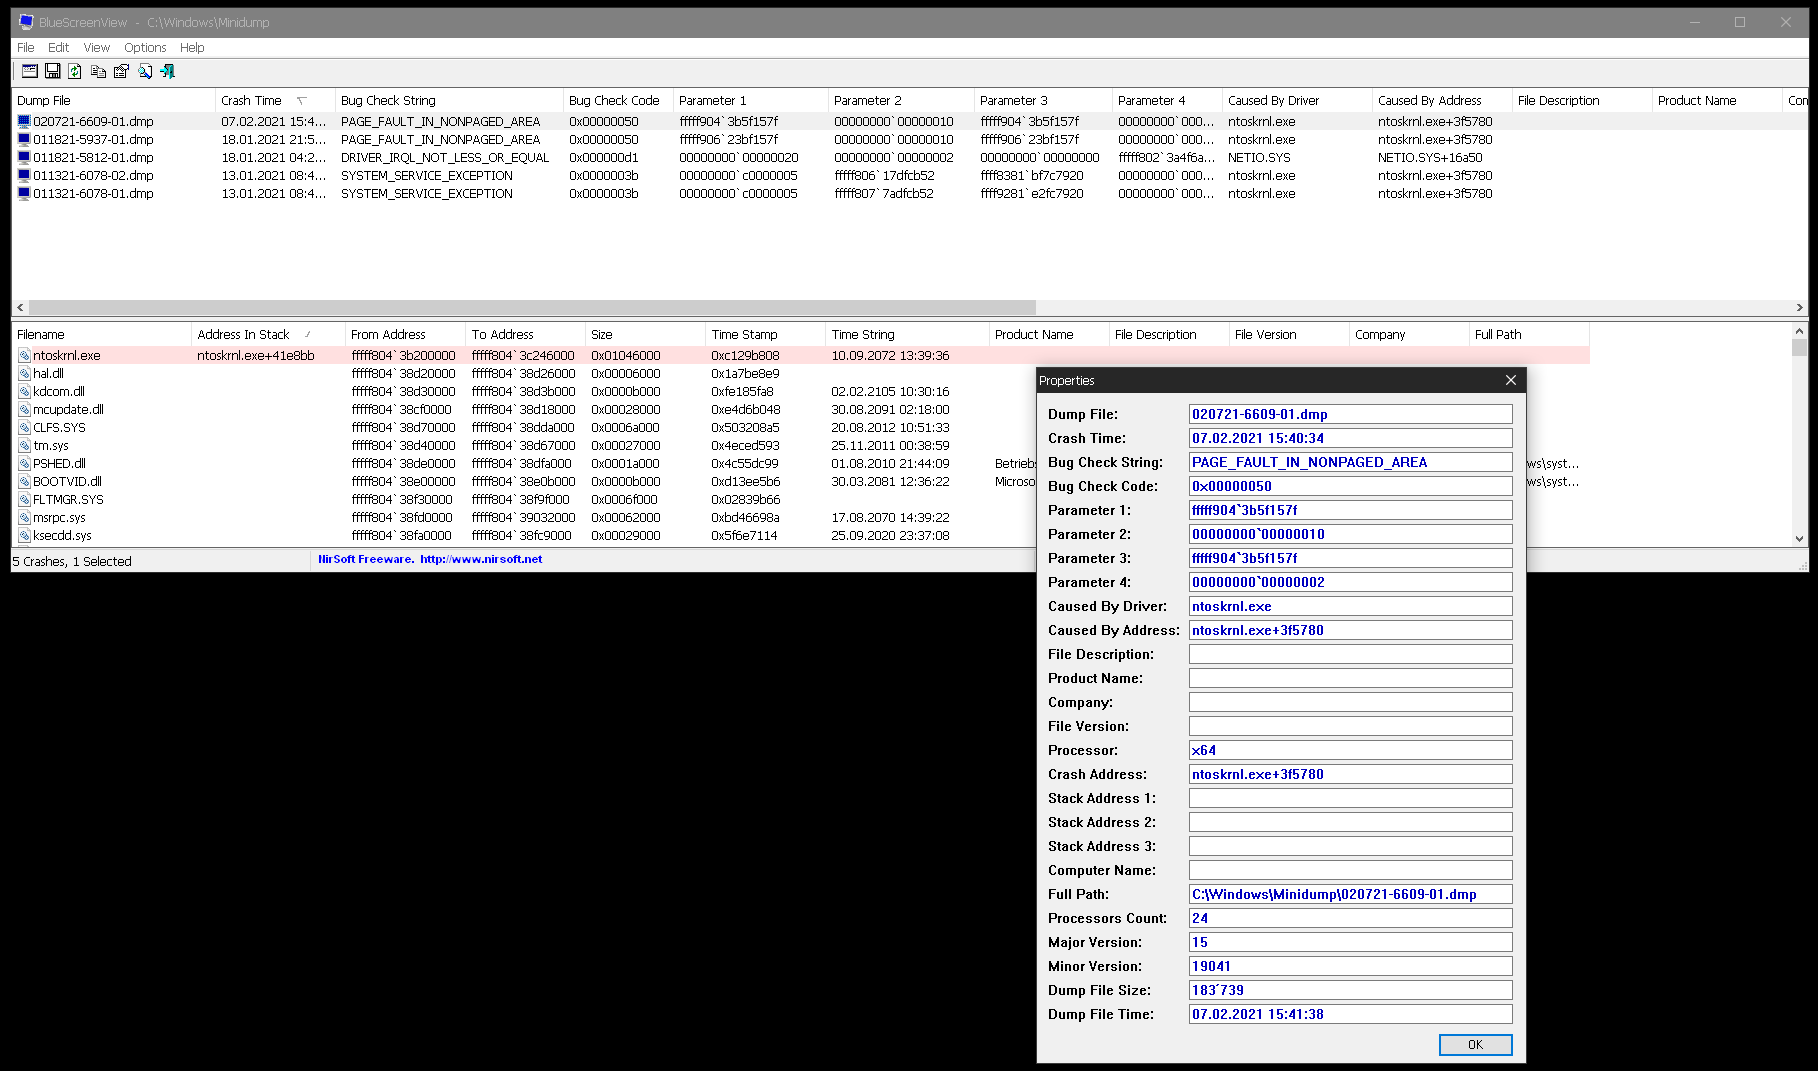Click the horizontal scrollbar thumb in upper pane
1818x1071 pixels.
[532, 308]
